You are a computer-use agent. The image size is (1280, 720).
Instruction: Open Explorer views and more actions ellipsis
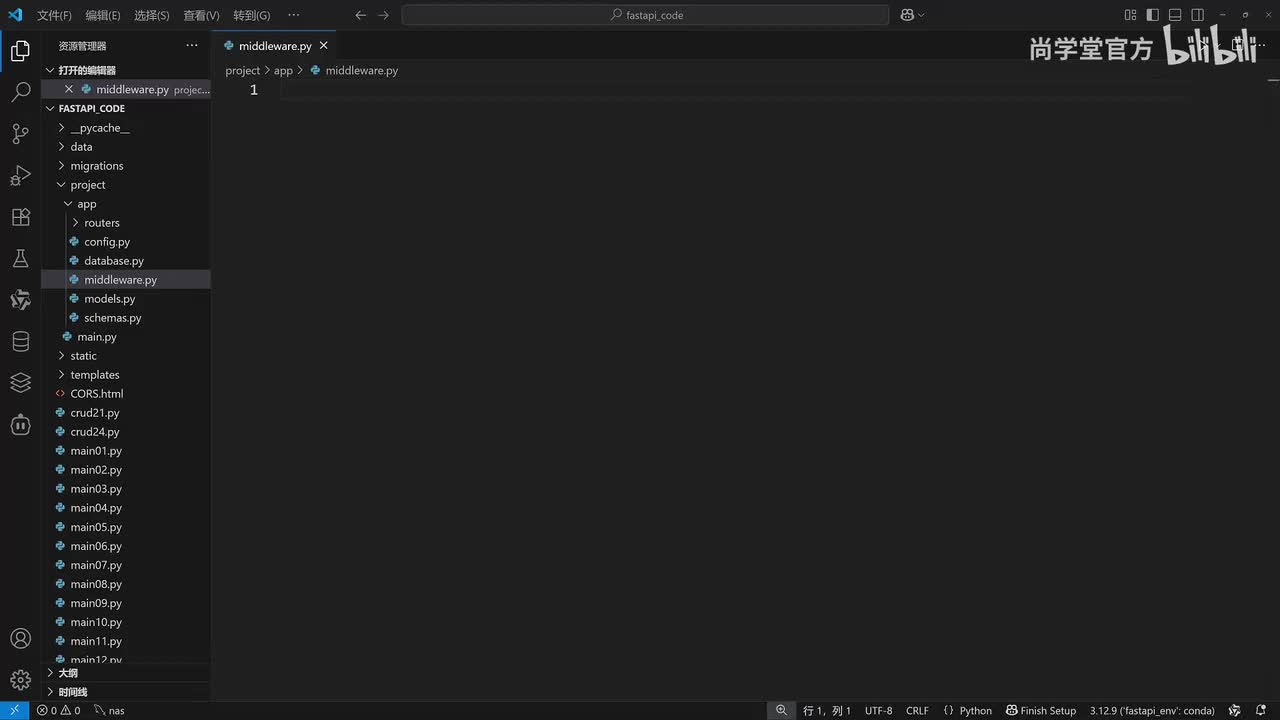192,46
